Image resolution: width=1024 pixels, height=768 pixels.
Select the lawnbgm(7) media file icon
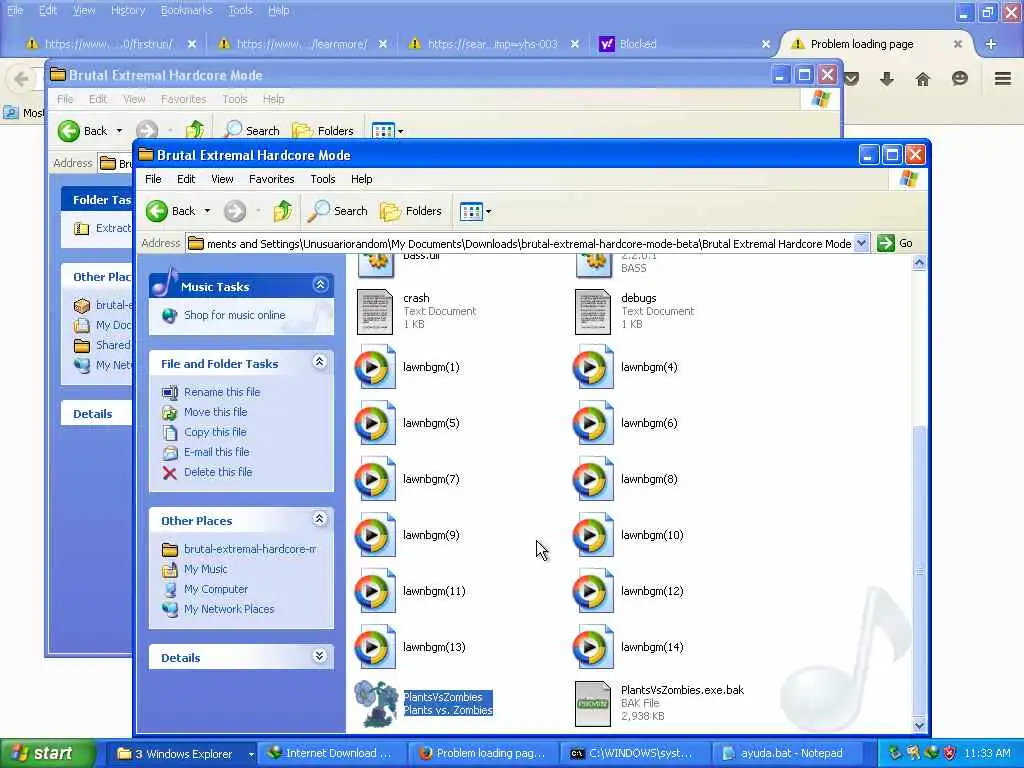pos(375,479)
